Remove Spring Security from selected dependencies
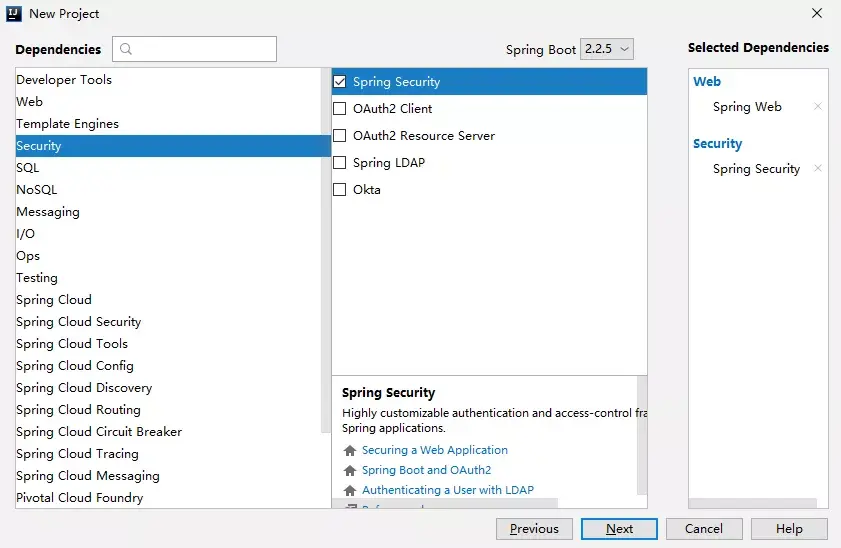The image size is (841, 548). tap(817, 168)
